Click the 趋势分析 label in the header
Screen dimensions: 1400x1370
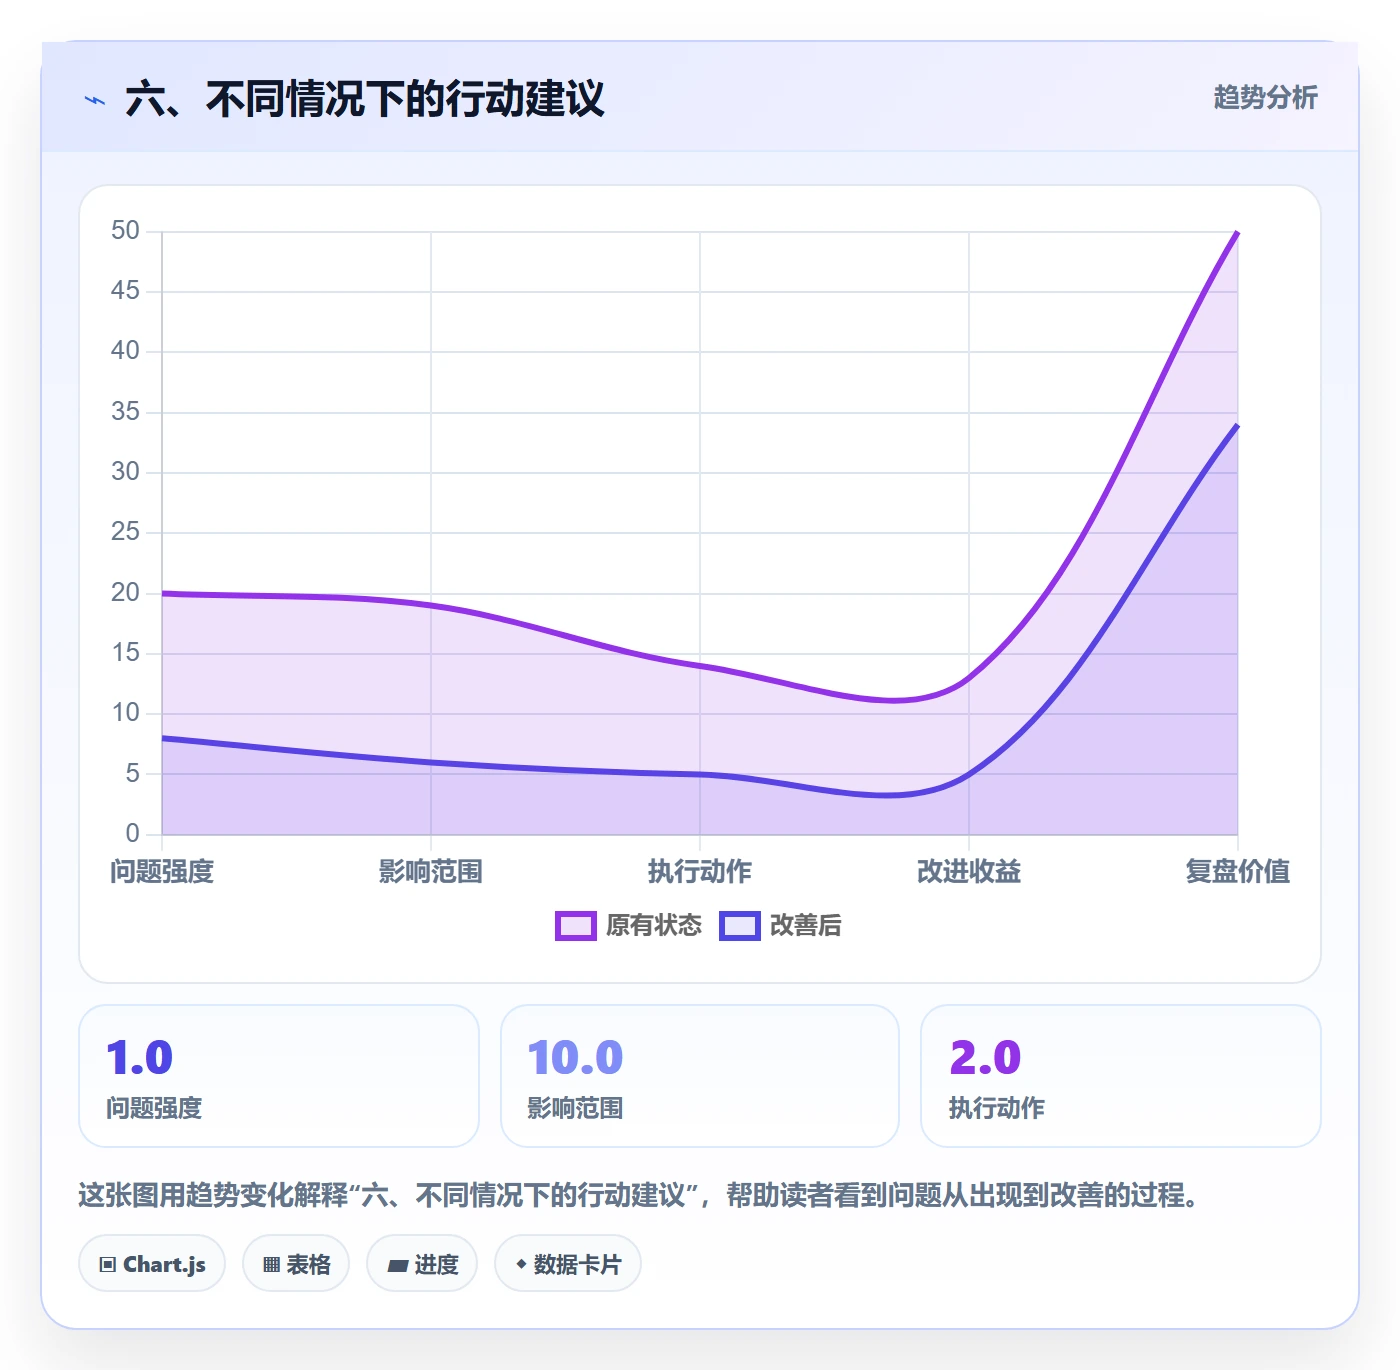(x=1265, y=97)
